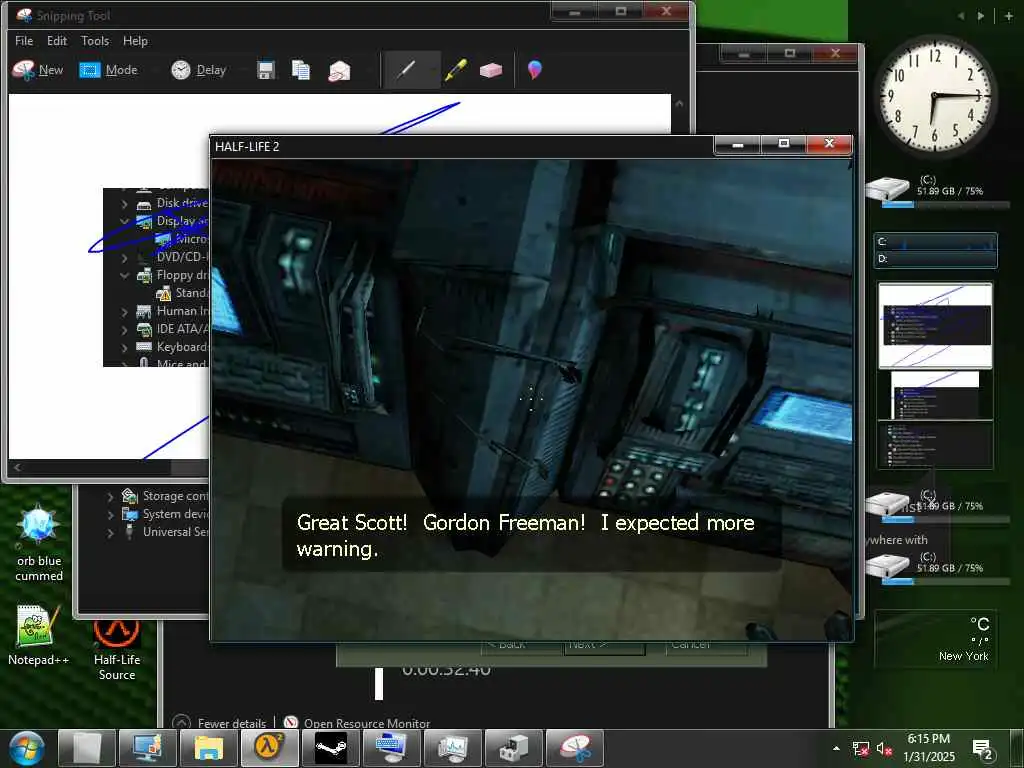Click the Half-Life 2 game viewport

532,400
